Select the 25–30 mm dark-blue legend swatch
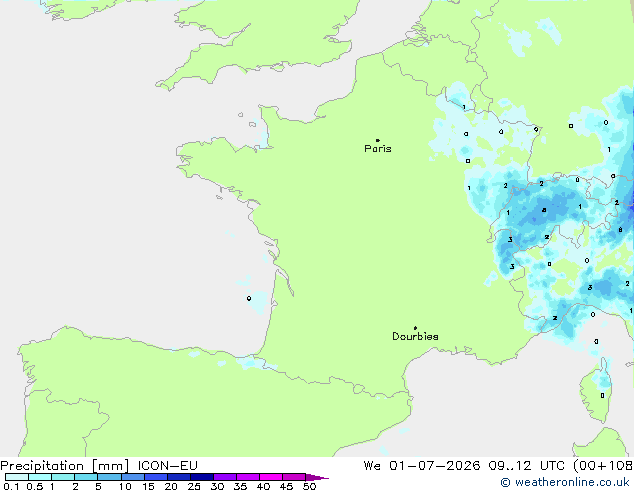This screenshot has height=490, width=634. [x=202, y=477]
